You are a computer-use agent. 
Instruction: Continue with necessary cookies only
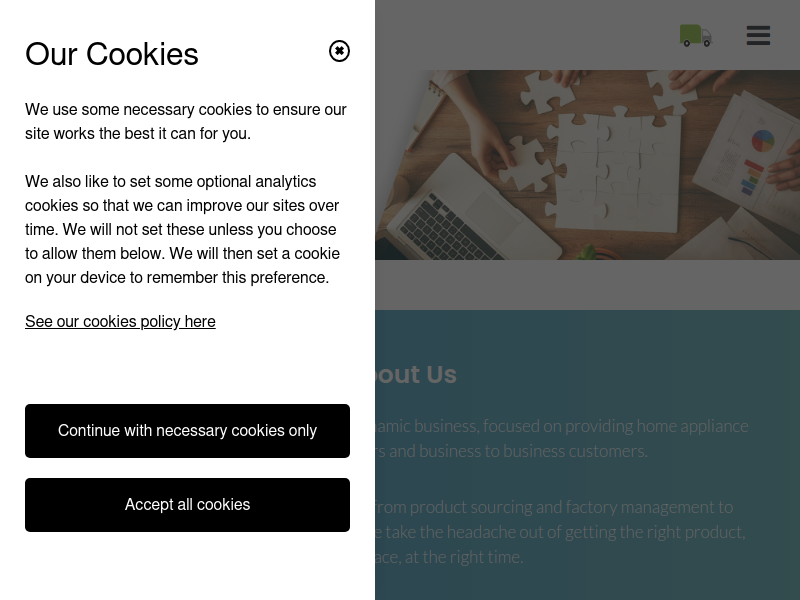click(187, 431)
